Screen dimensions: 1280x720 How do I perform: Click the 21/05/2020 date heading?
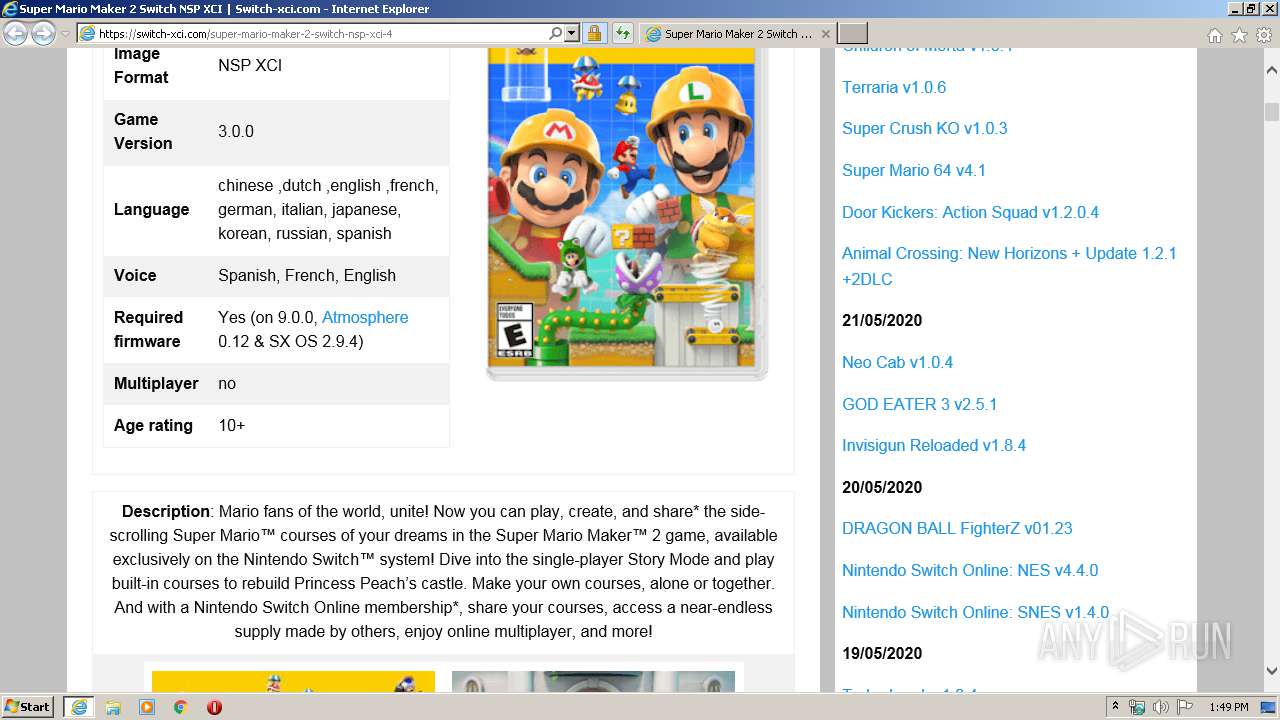pos(882,320)
